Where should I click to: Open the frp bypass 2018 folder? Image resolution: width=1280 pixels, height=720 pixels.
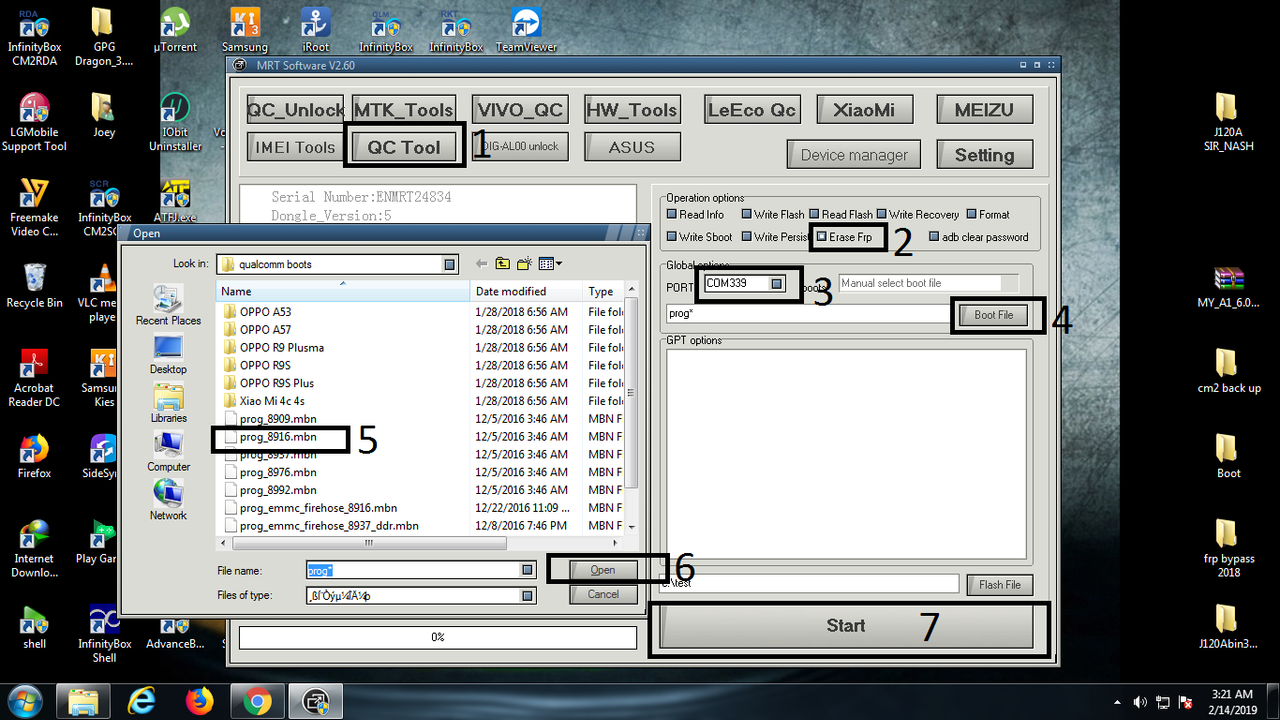(x=1229, y=548)
